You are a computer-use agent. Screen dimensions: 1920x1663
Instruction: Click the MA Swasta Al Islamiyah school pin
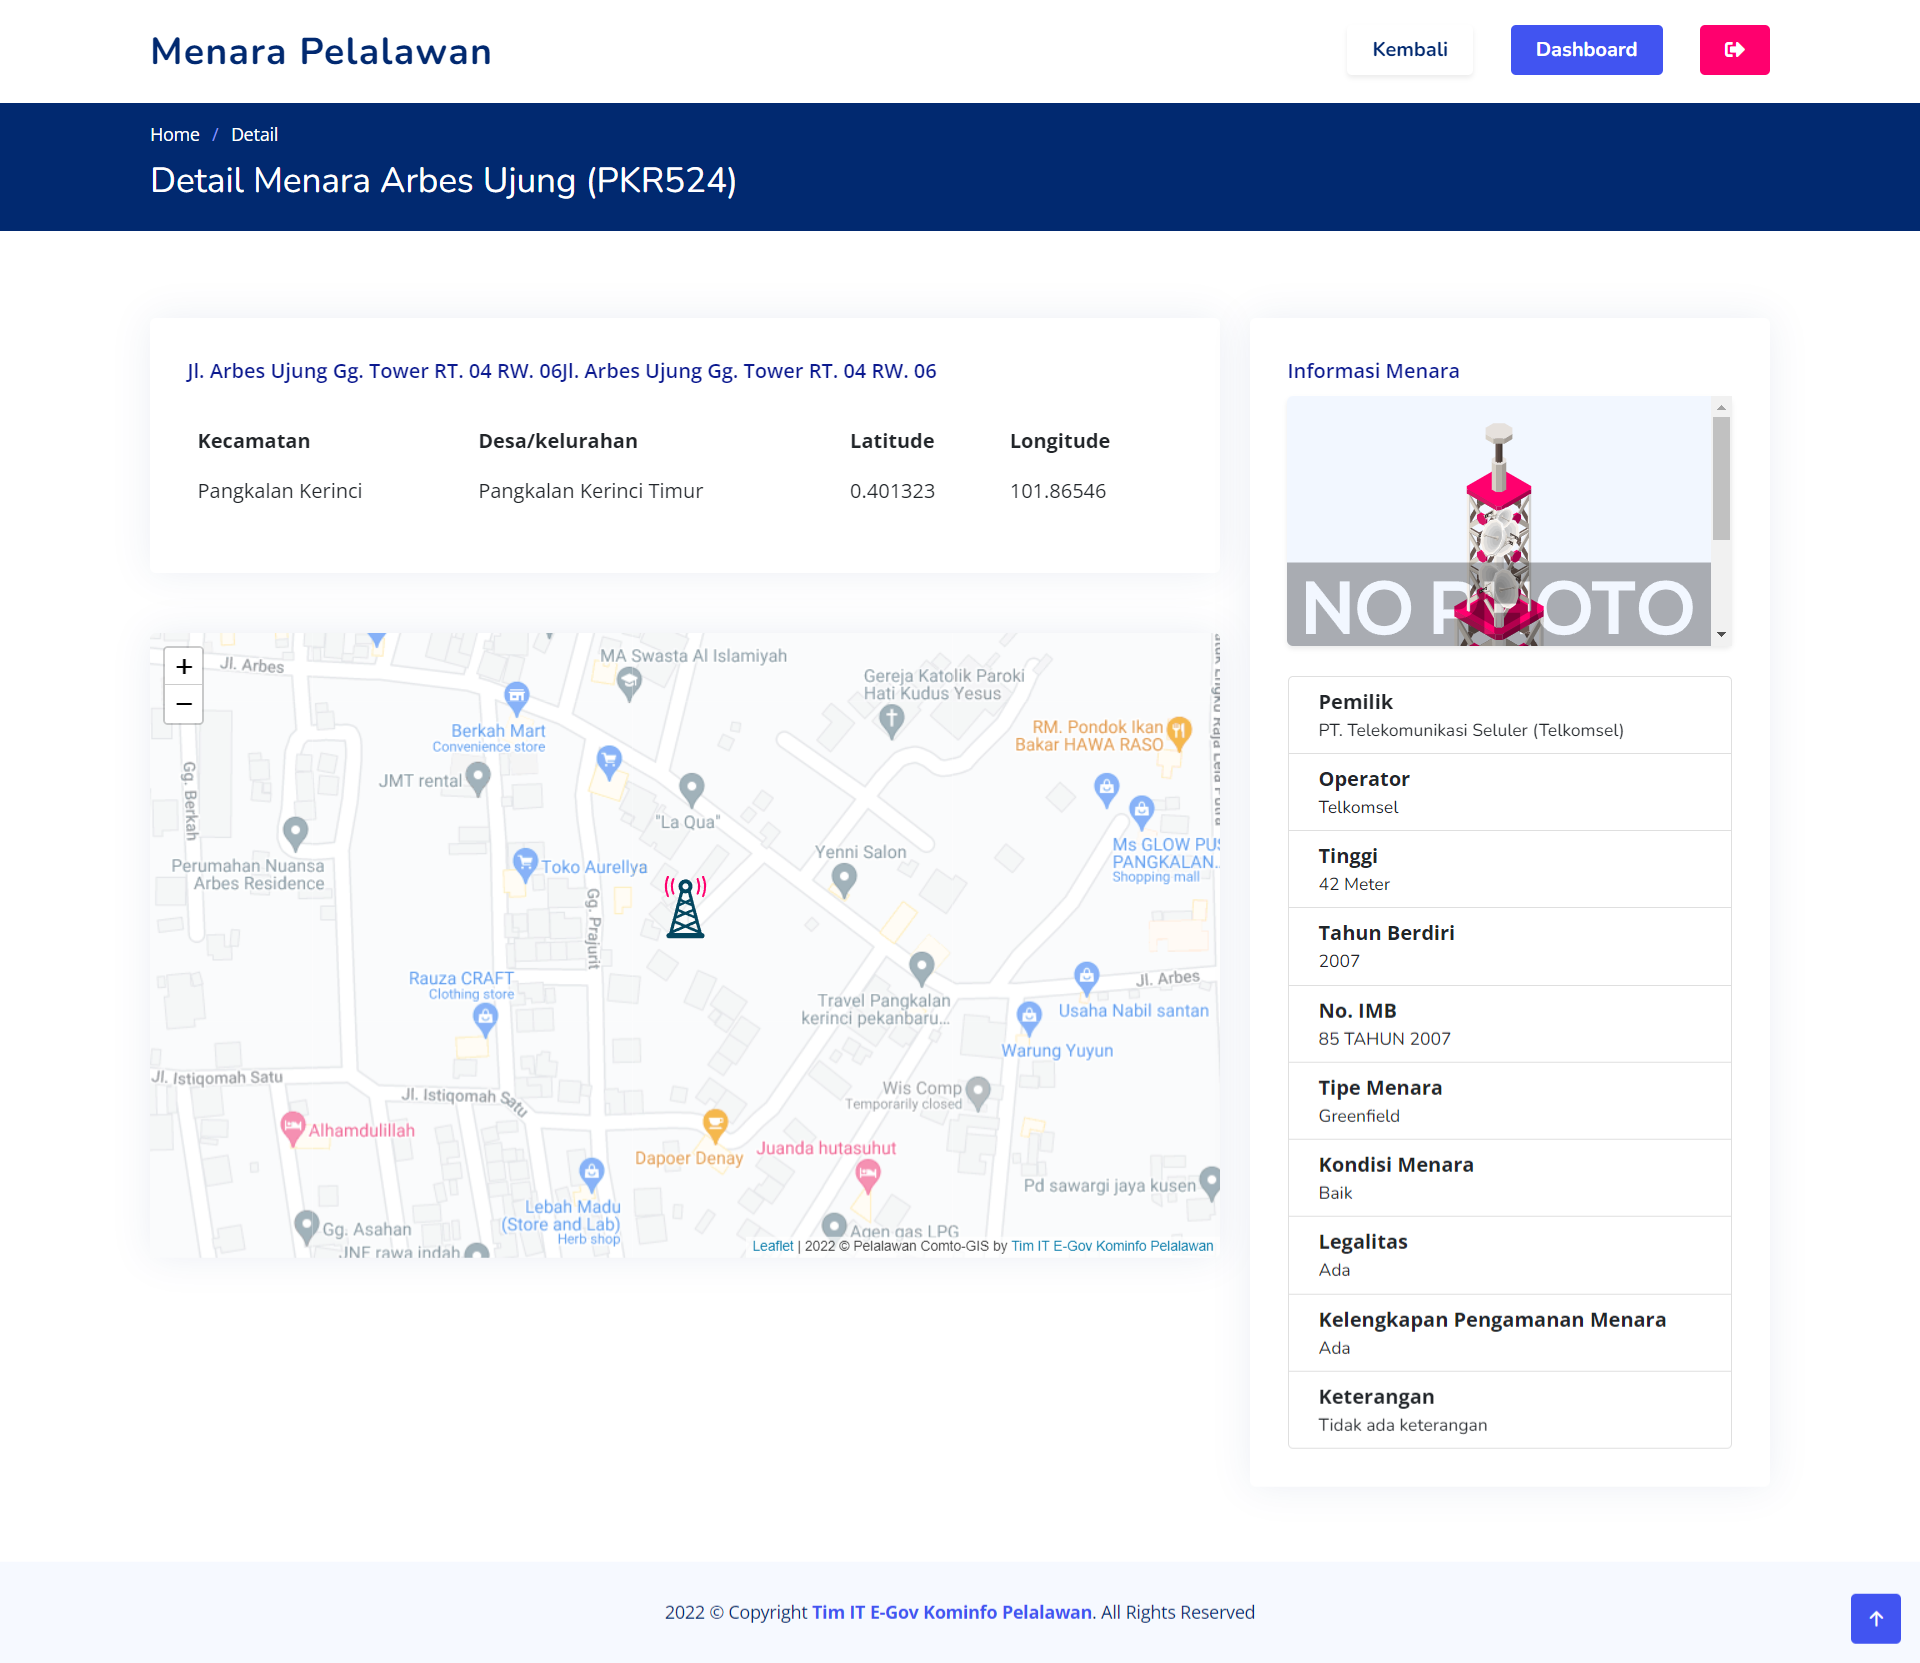tap(629, 684)
